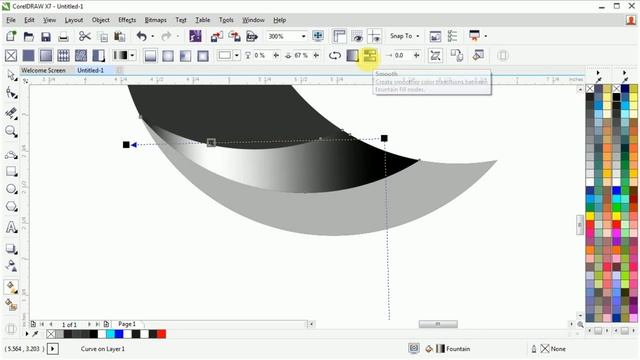Choose Rectangular fountain fill type
Viewport: 640px width, 360px height.
point(203,55)
